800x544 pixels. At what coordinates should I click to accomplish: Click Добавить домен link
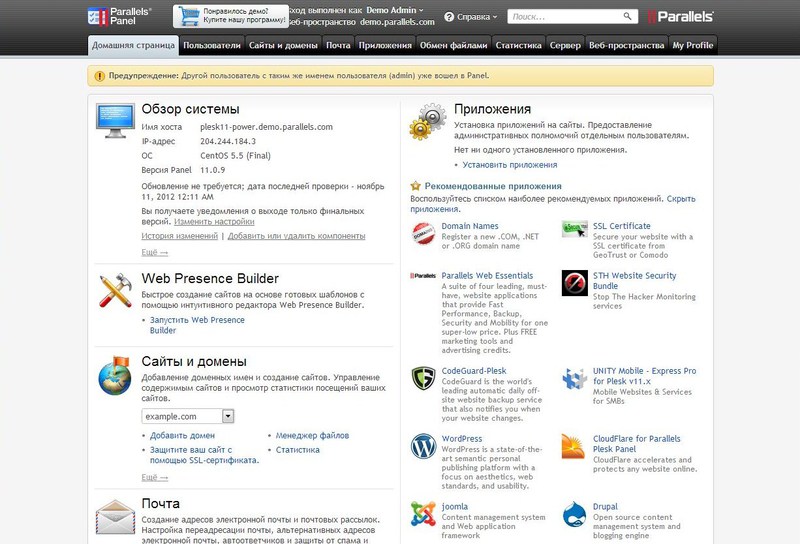182,435
